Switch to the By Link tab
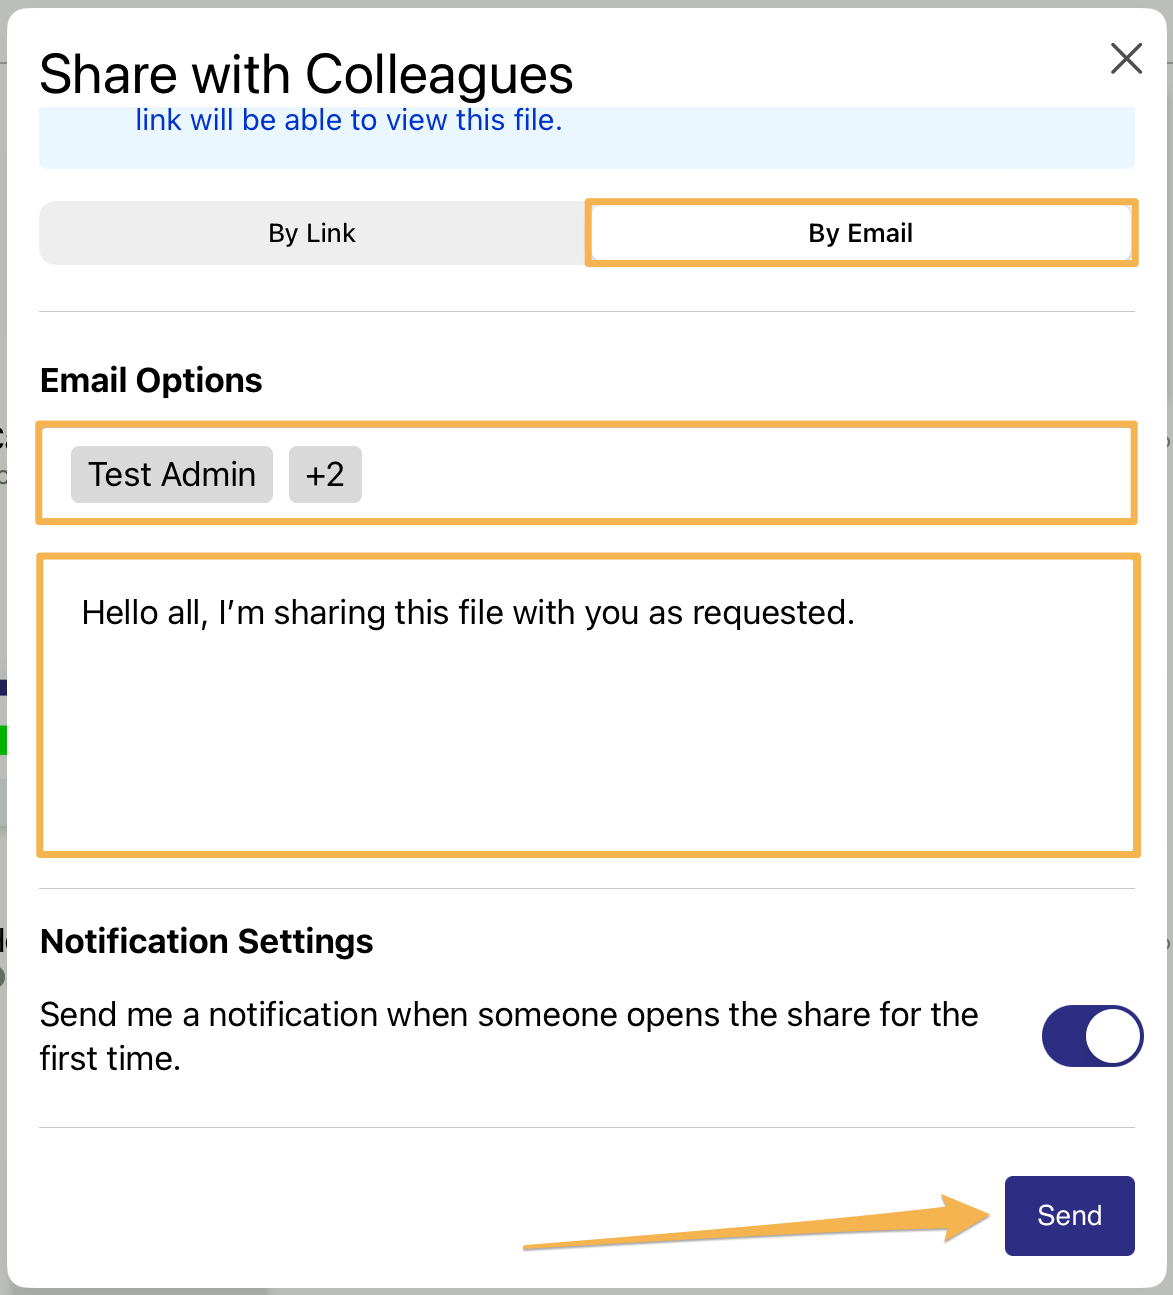1173x1295 pixels. [312, 233]
